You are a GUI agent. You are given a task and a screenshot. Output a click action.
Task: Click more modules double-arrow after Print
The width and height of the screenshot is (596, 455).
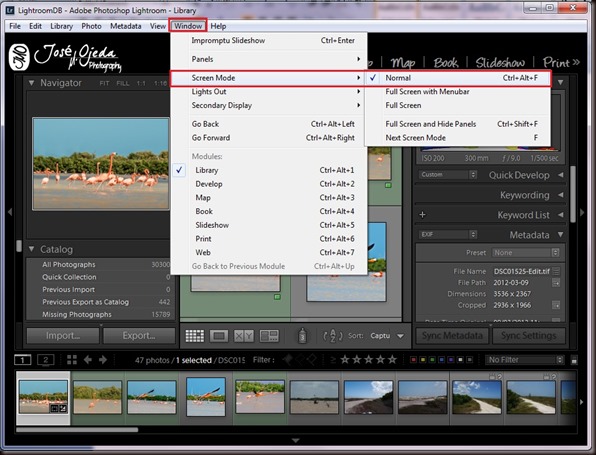576,62
